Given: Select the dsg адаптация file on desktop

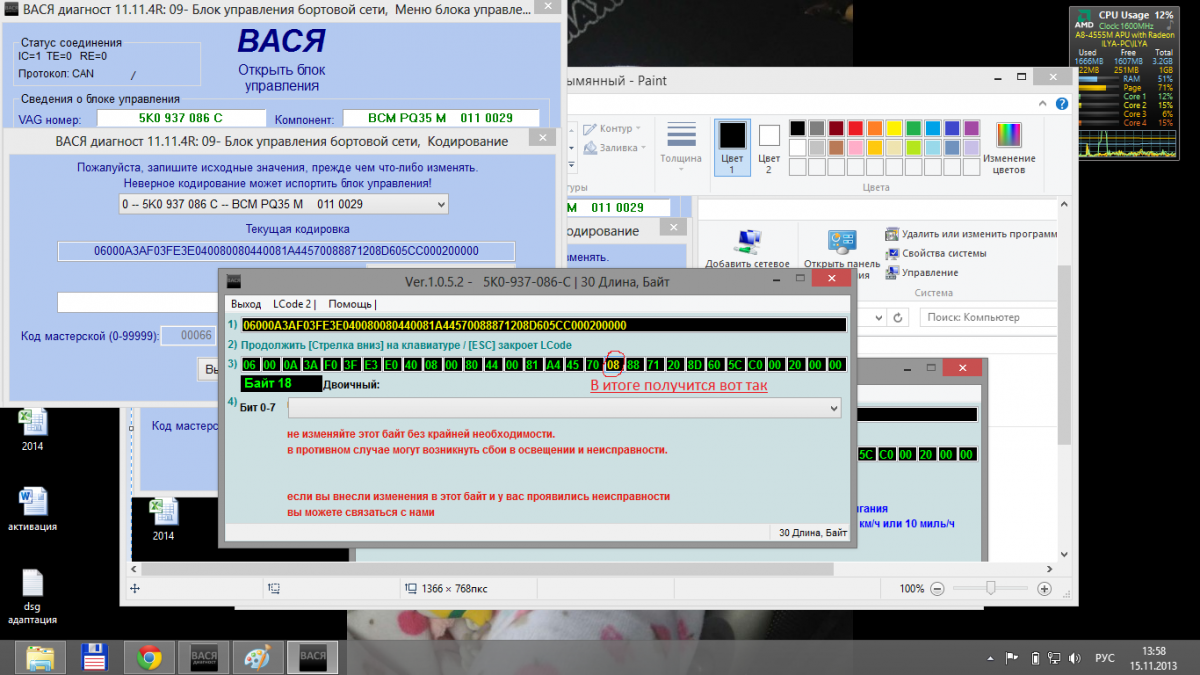Looking at the screenshot, I should point(32,596).
